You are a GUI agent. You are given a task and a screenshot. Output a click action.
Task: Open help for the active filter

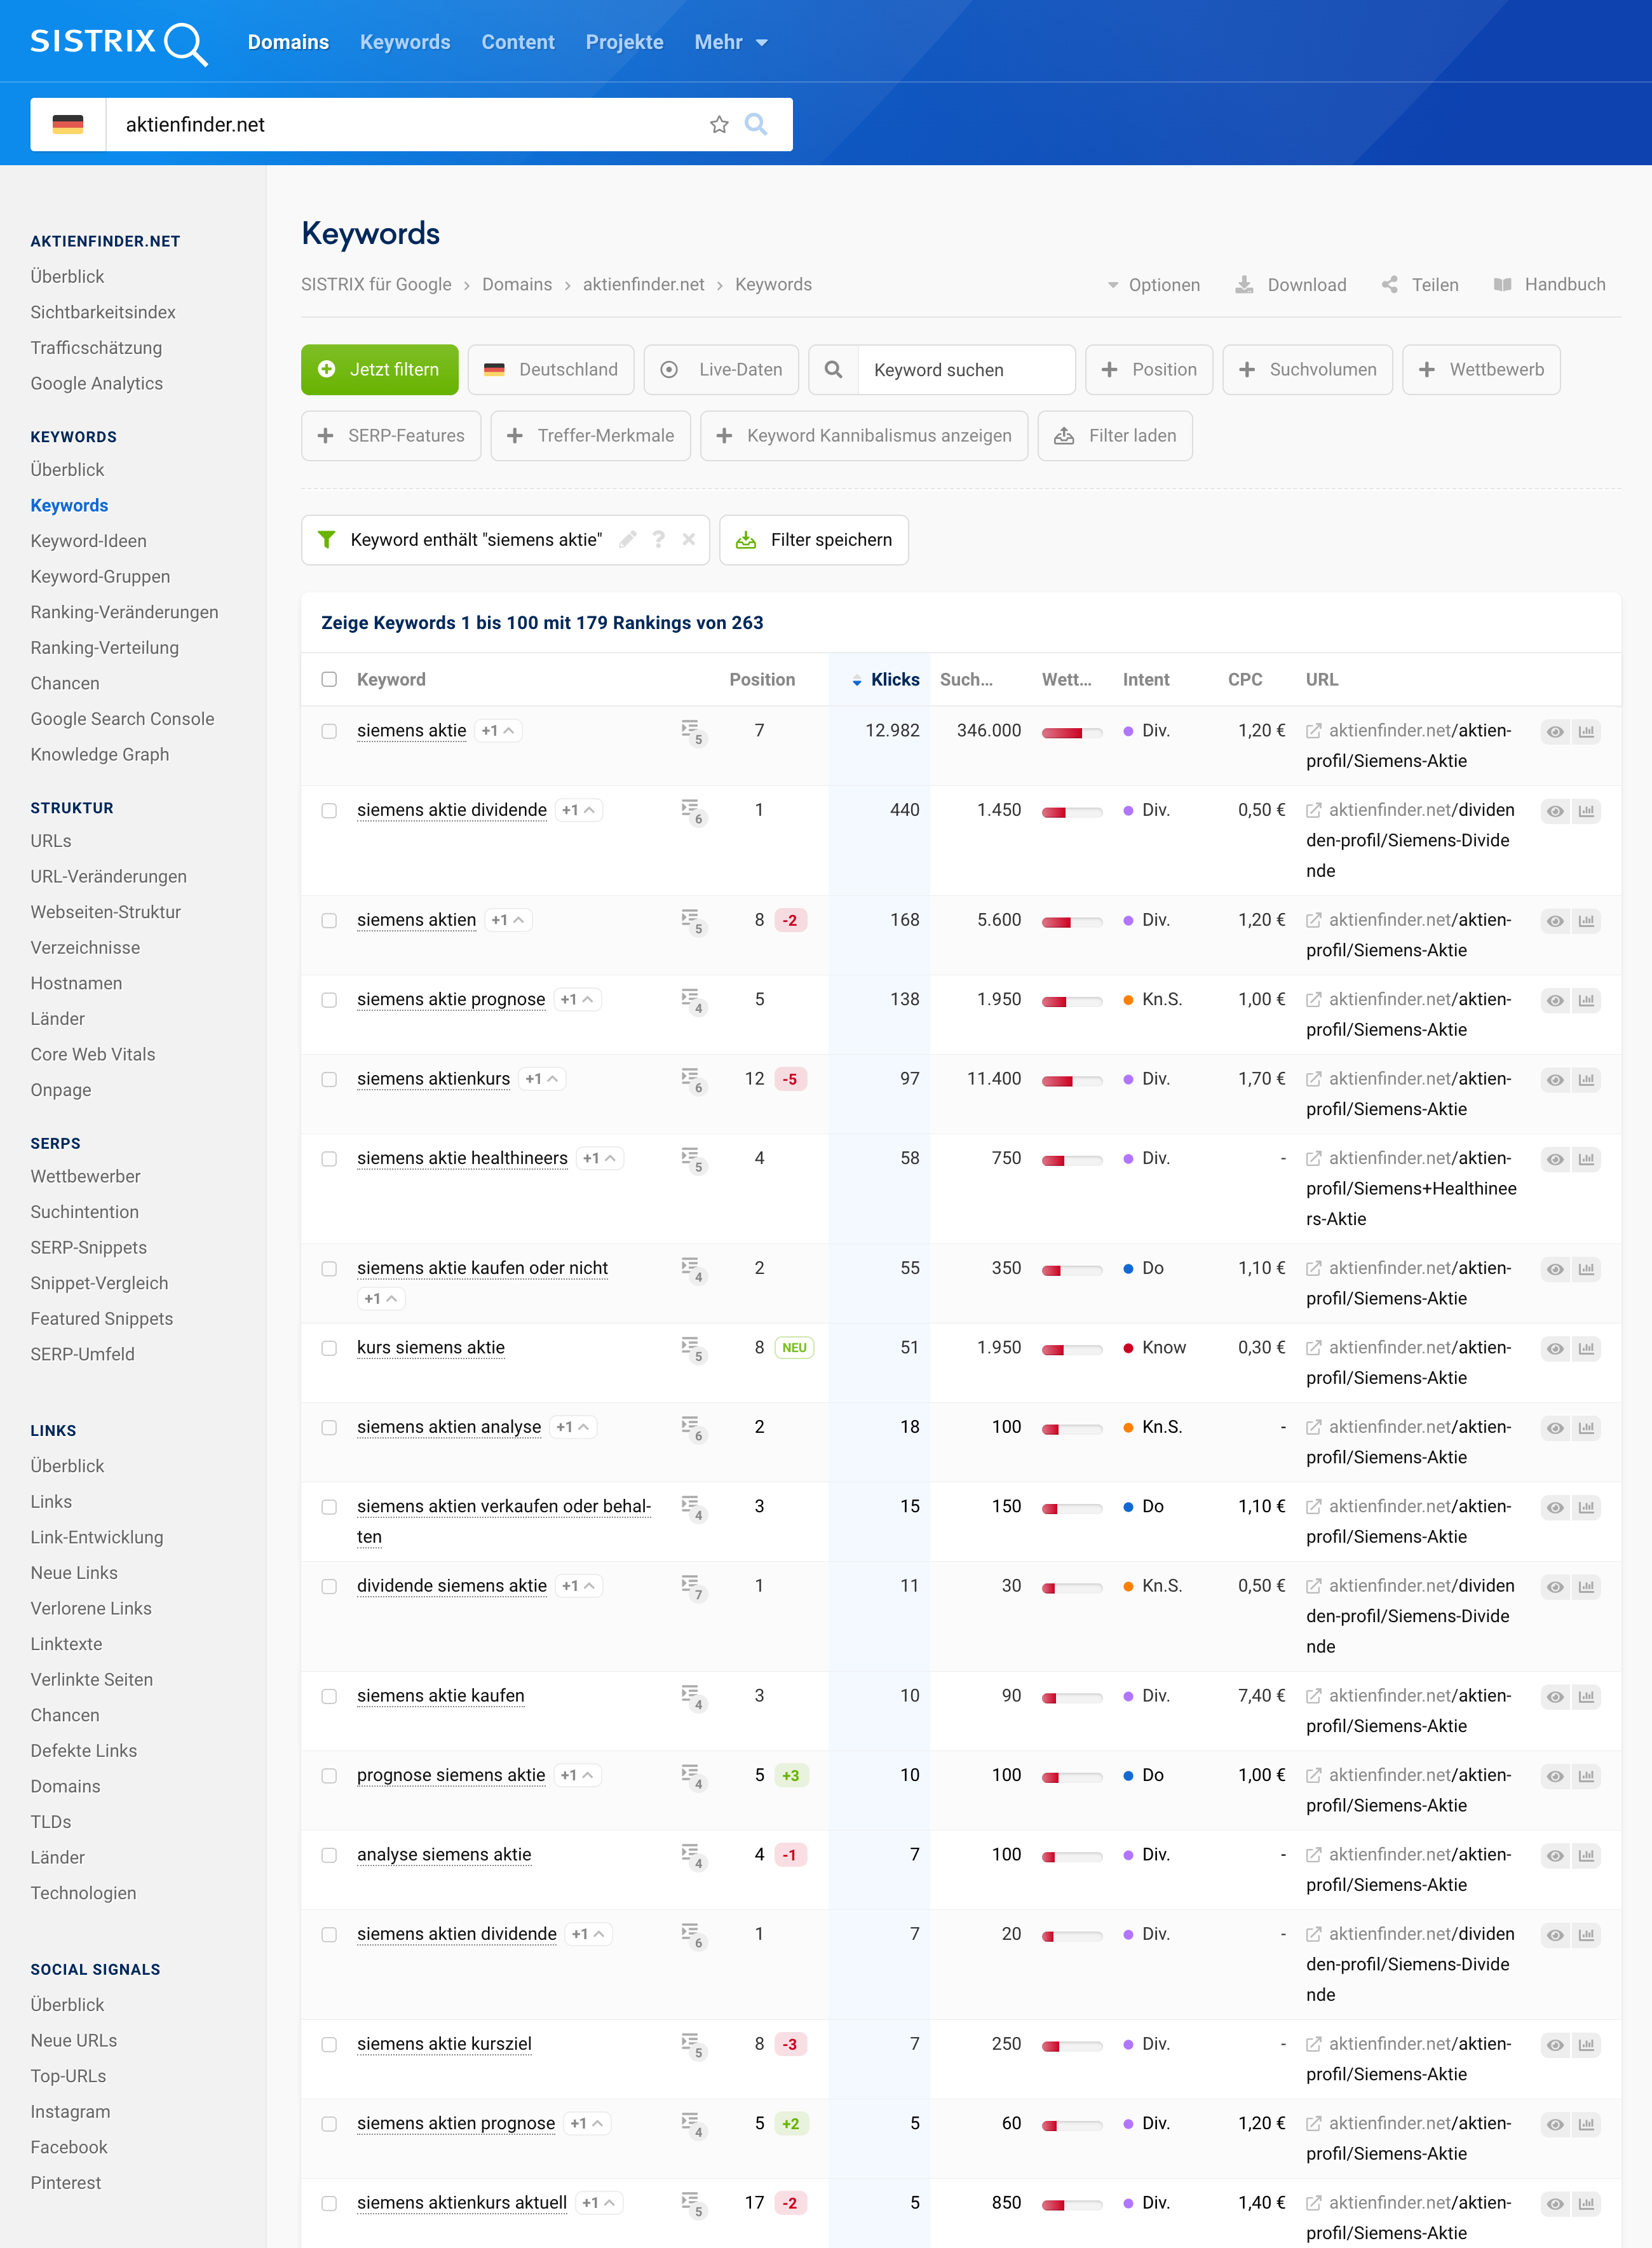tap(658, 540)
